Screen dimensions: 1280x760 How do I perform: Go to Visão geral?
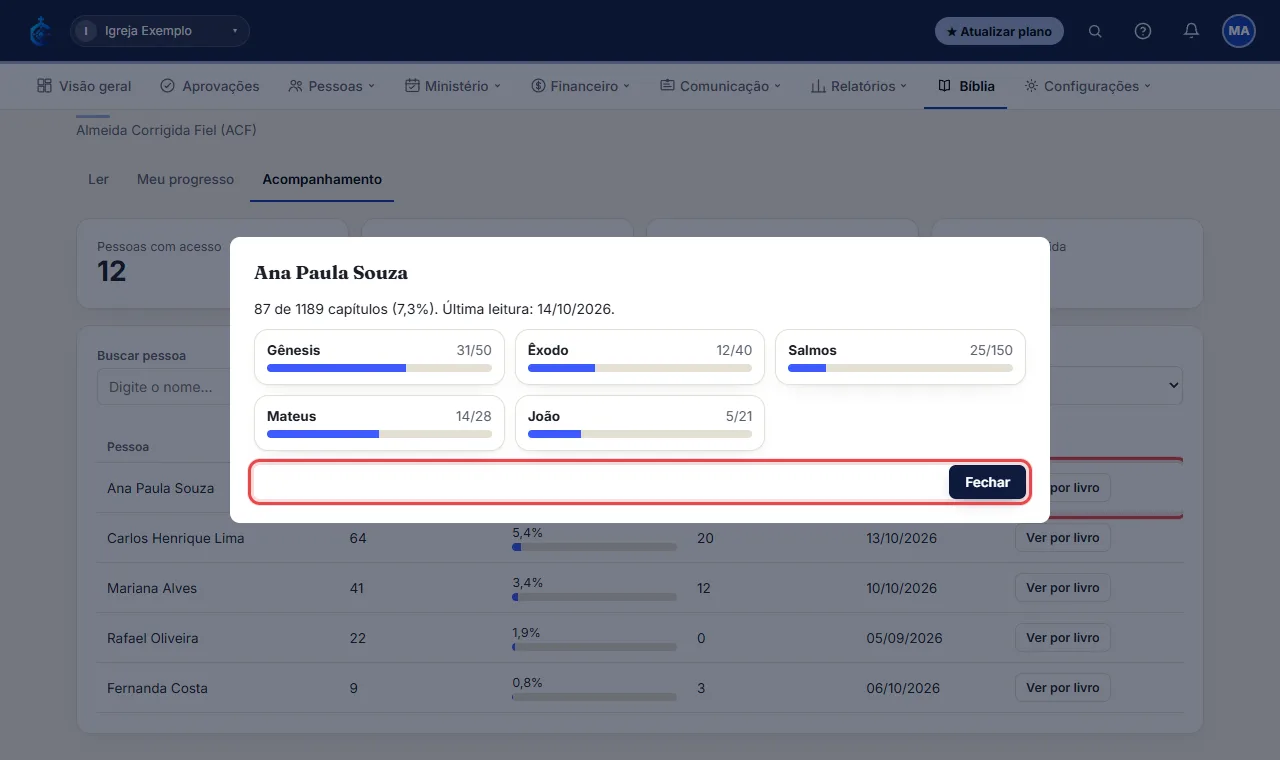click(x=84, y=86)
